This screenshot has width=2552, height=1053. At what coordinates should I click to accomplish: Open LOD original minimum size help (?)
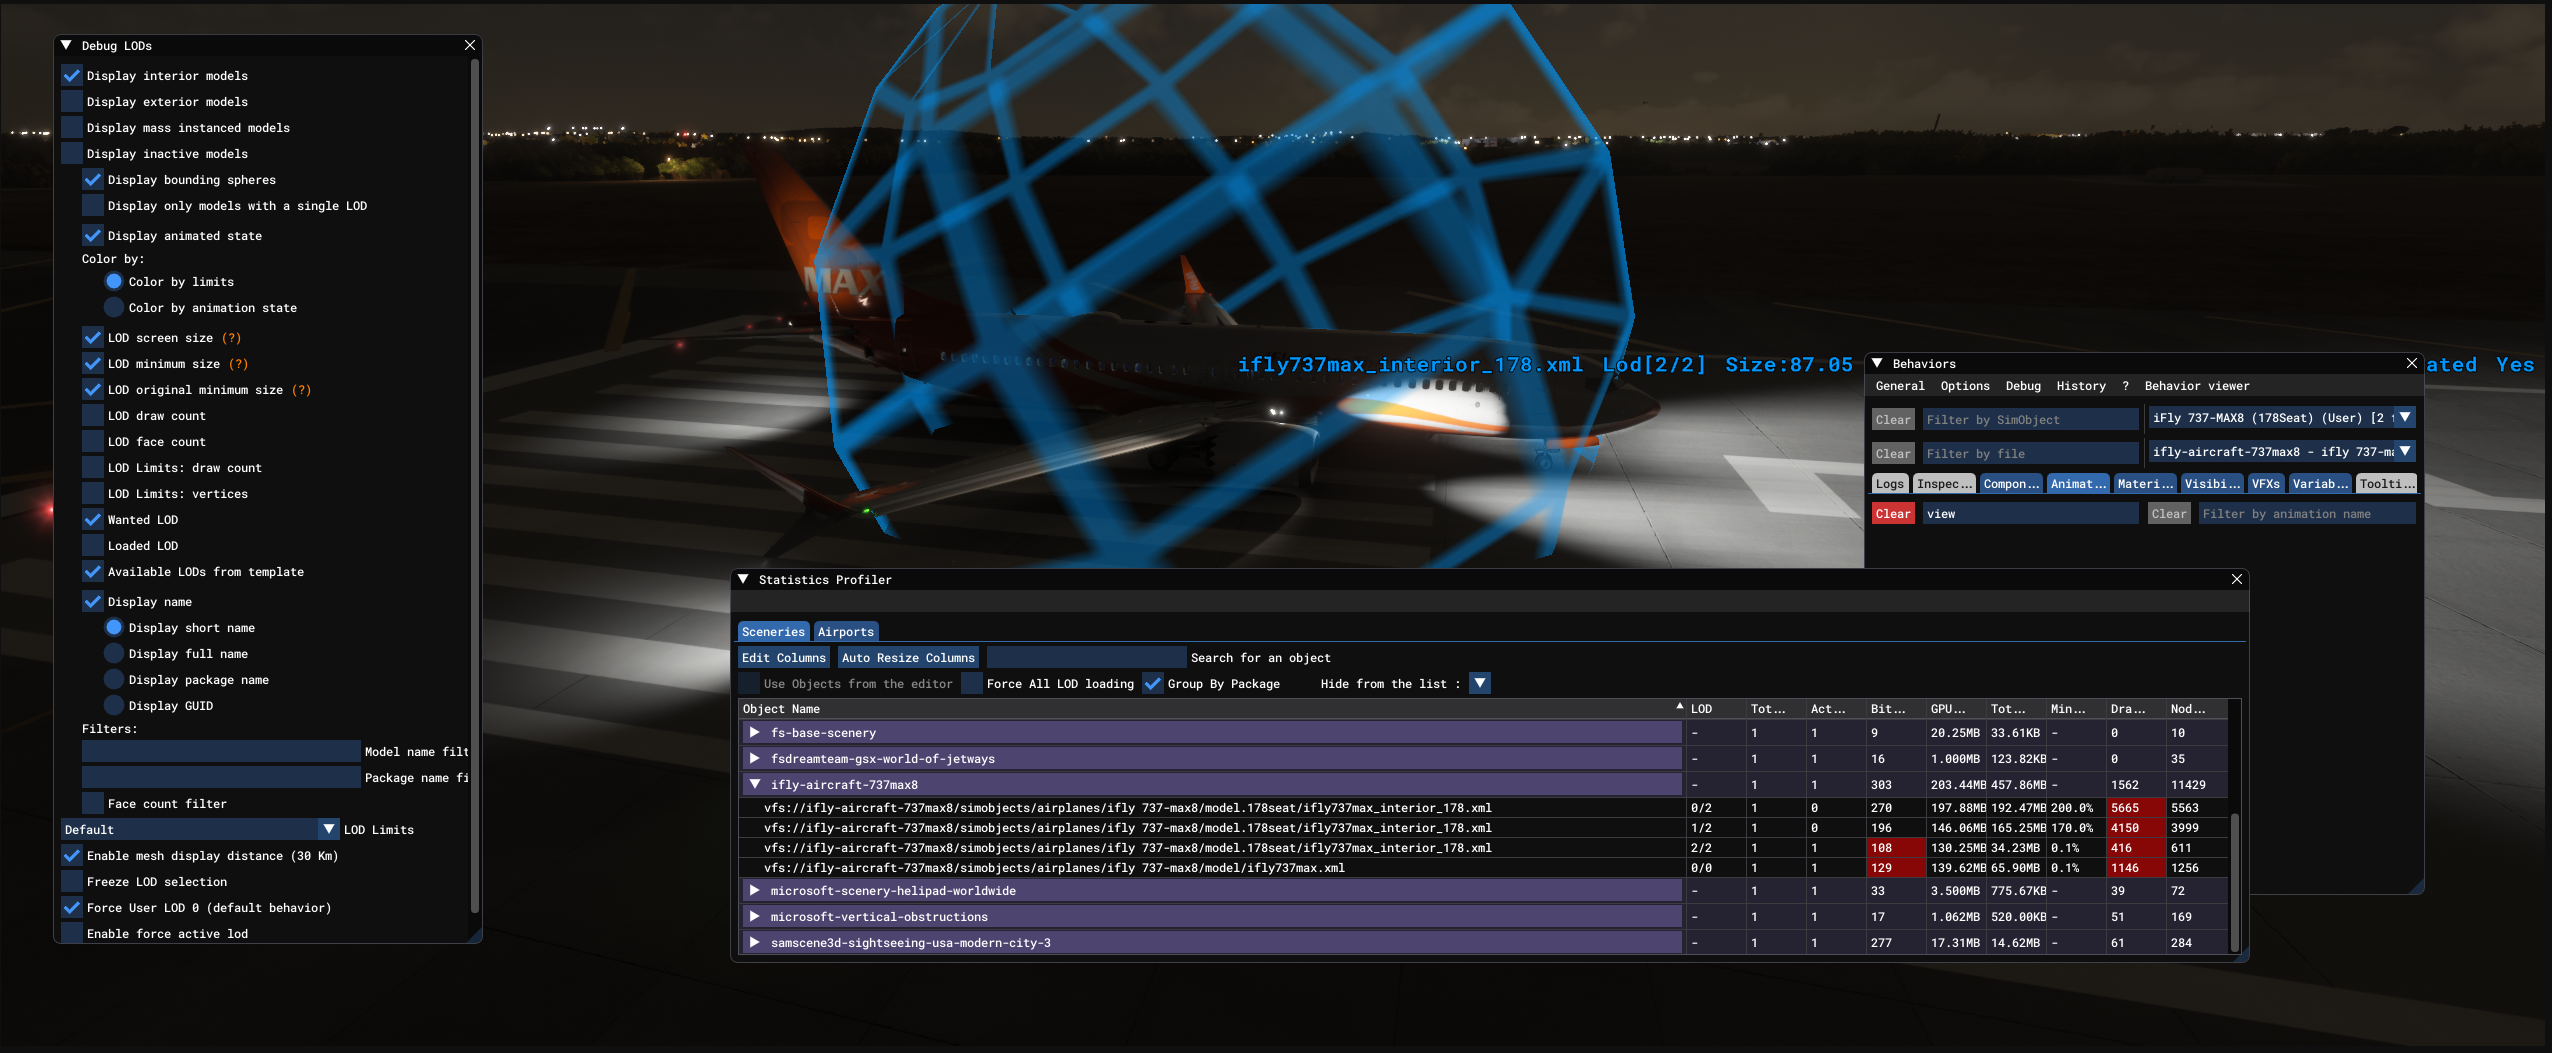tap(301, 390)
